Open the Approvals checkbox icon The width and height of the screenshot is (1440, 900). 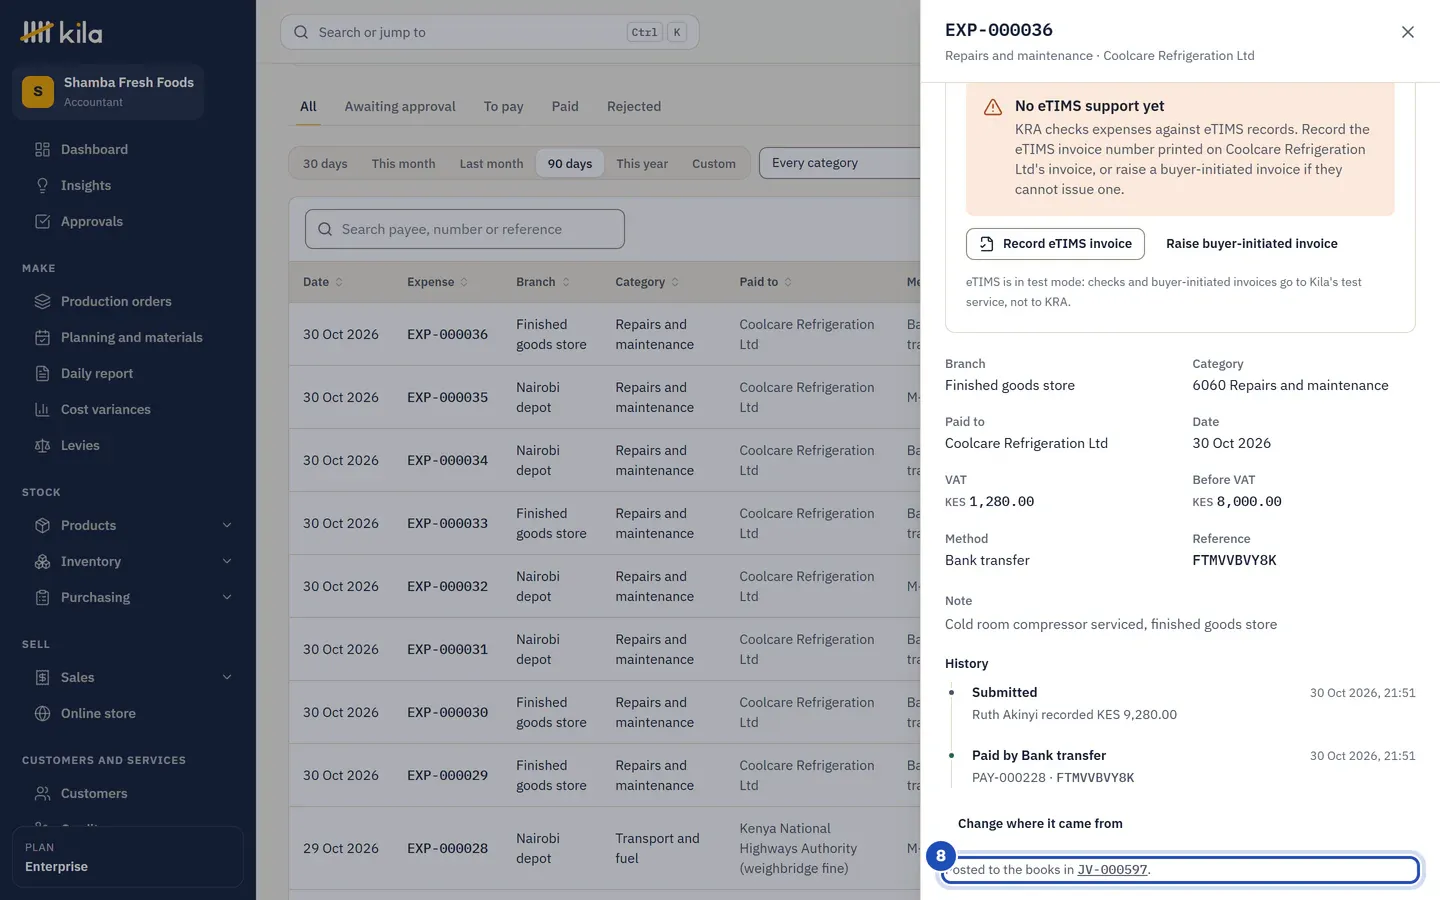pos(42,222)
